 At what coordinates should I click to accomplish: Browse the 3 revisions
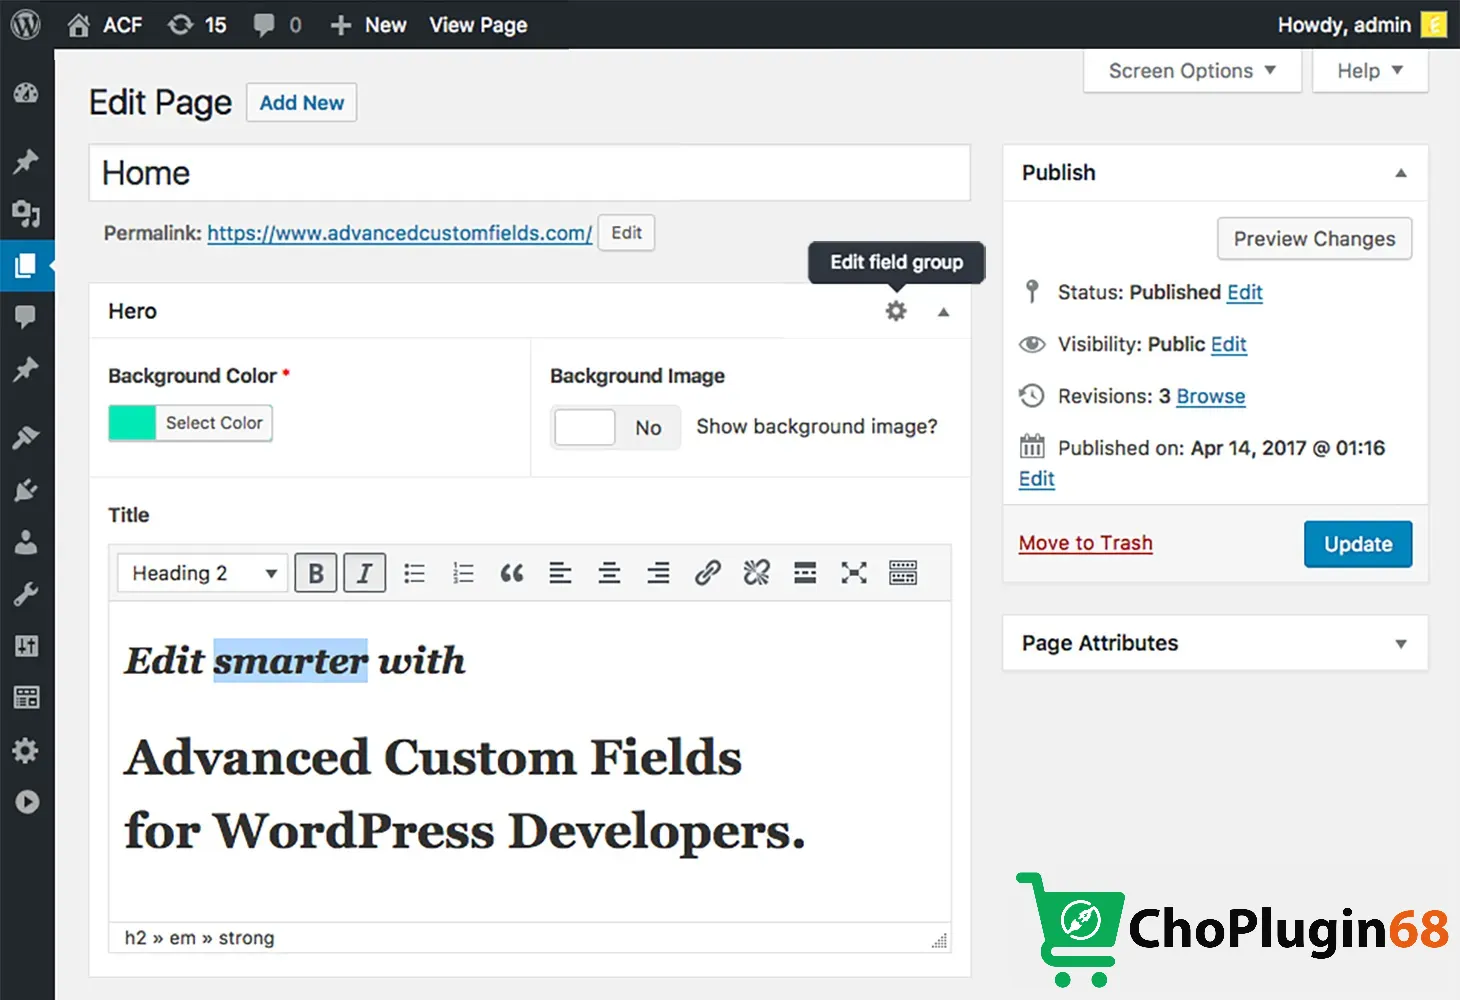pyautogui.click(x=1211, y=396)
